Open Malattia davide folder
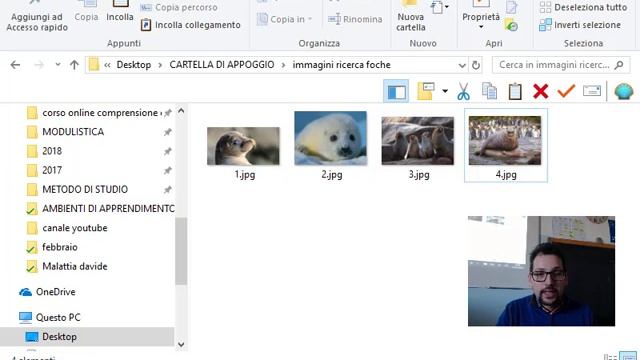Screen dimensions: 640x360 tap(75, 266)
